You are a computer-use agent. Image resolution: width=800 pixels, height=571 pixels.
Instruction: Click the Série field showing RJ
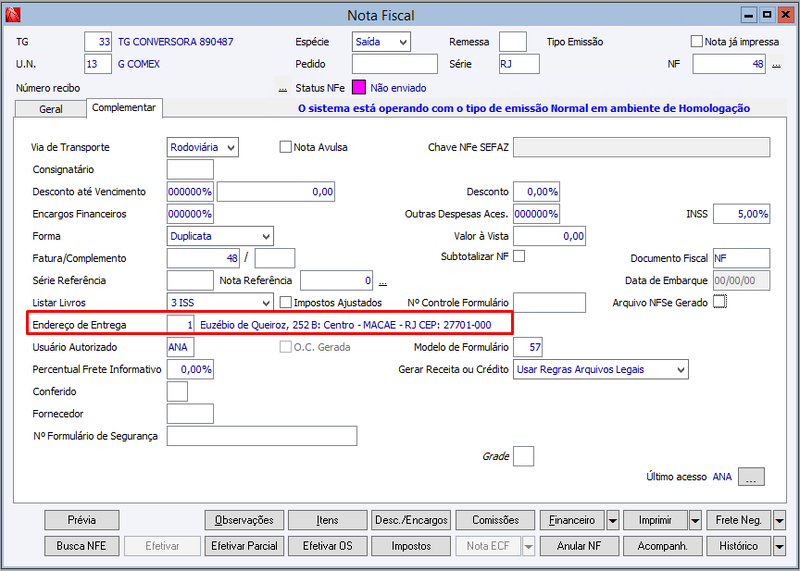[x=519, y=64]
